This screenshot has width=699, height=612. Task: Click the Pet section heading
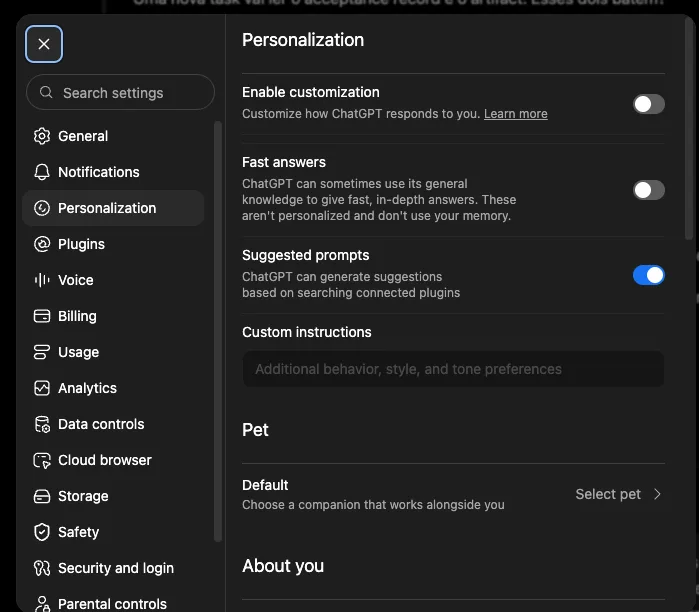pyautogui.click(x=255, y=430)
